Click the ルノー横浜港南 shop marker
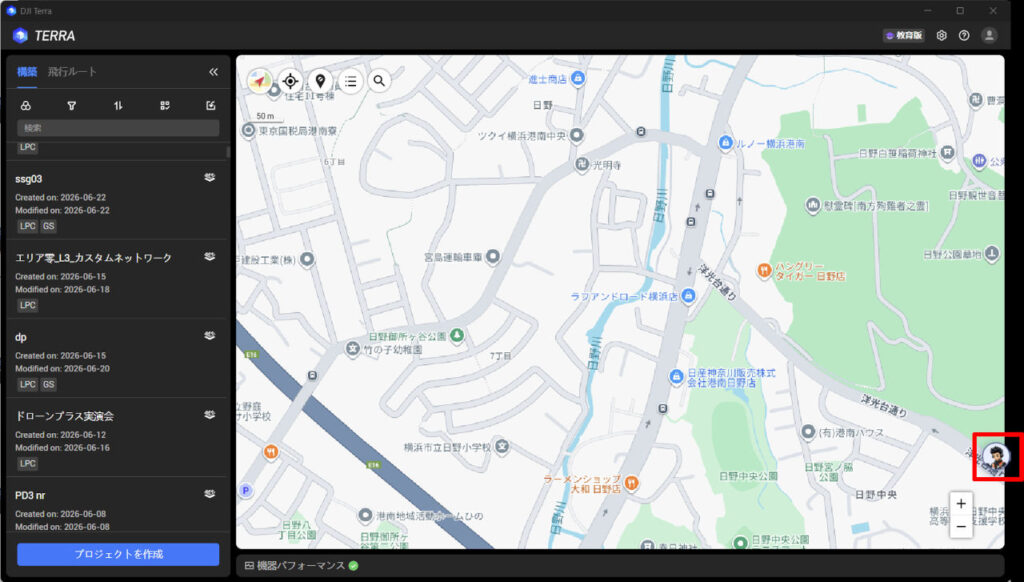 point(725,142)
